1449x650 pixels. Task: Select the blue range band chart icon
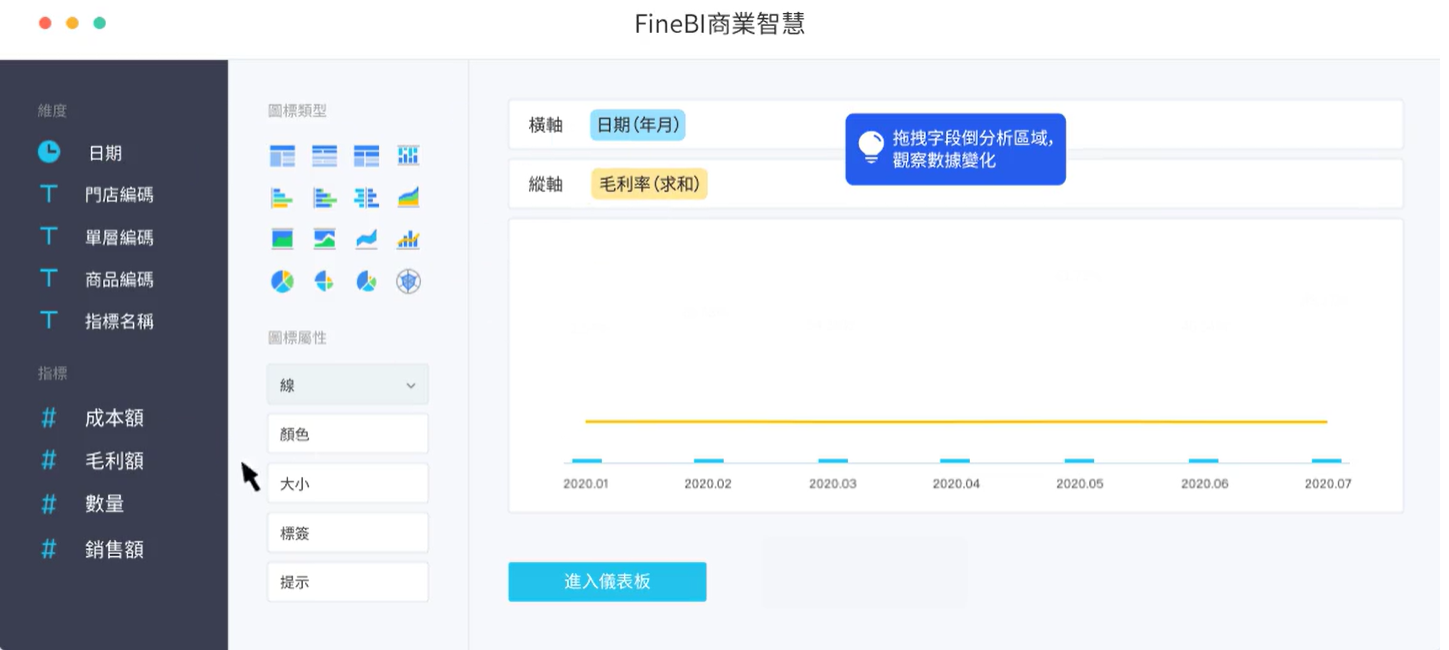(366, 239)
